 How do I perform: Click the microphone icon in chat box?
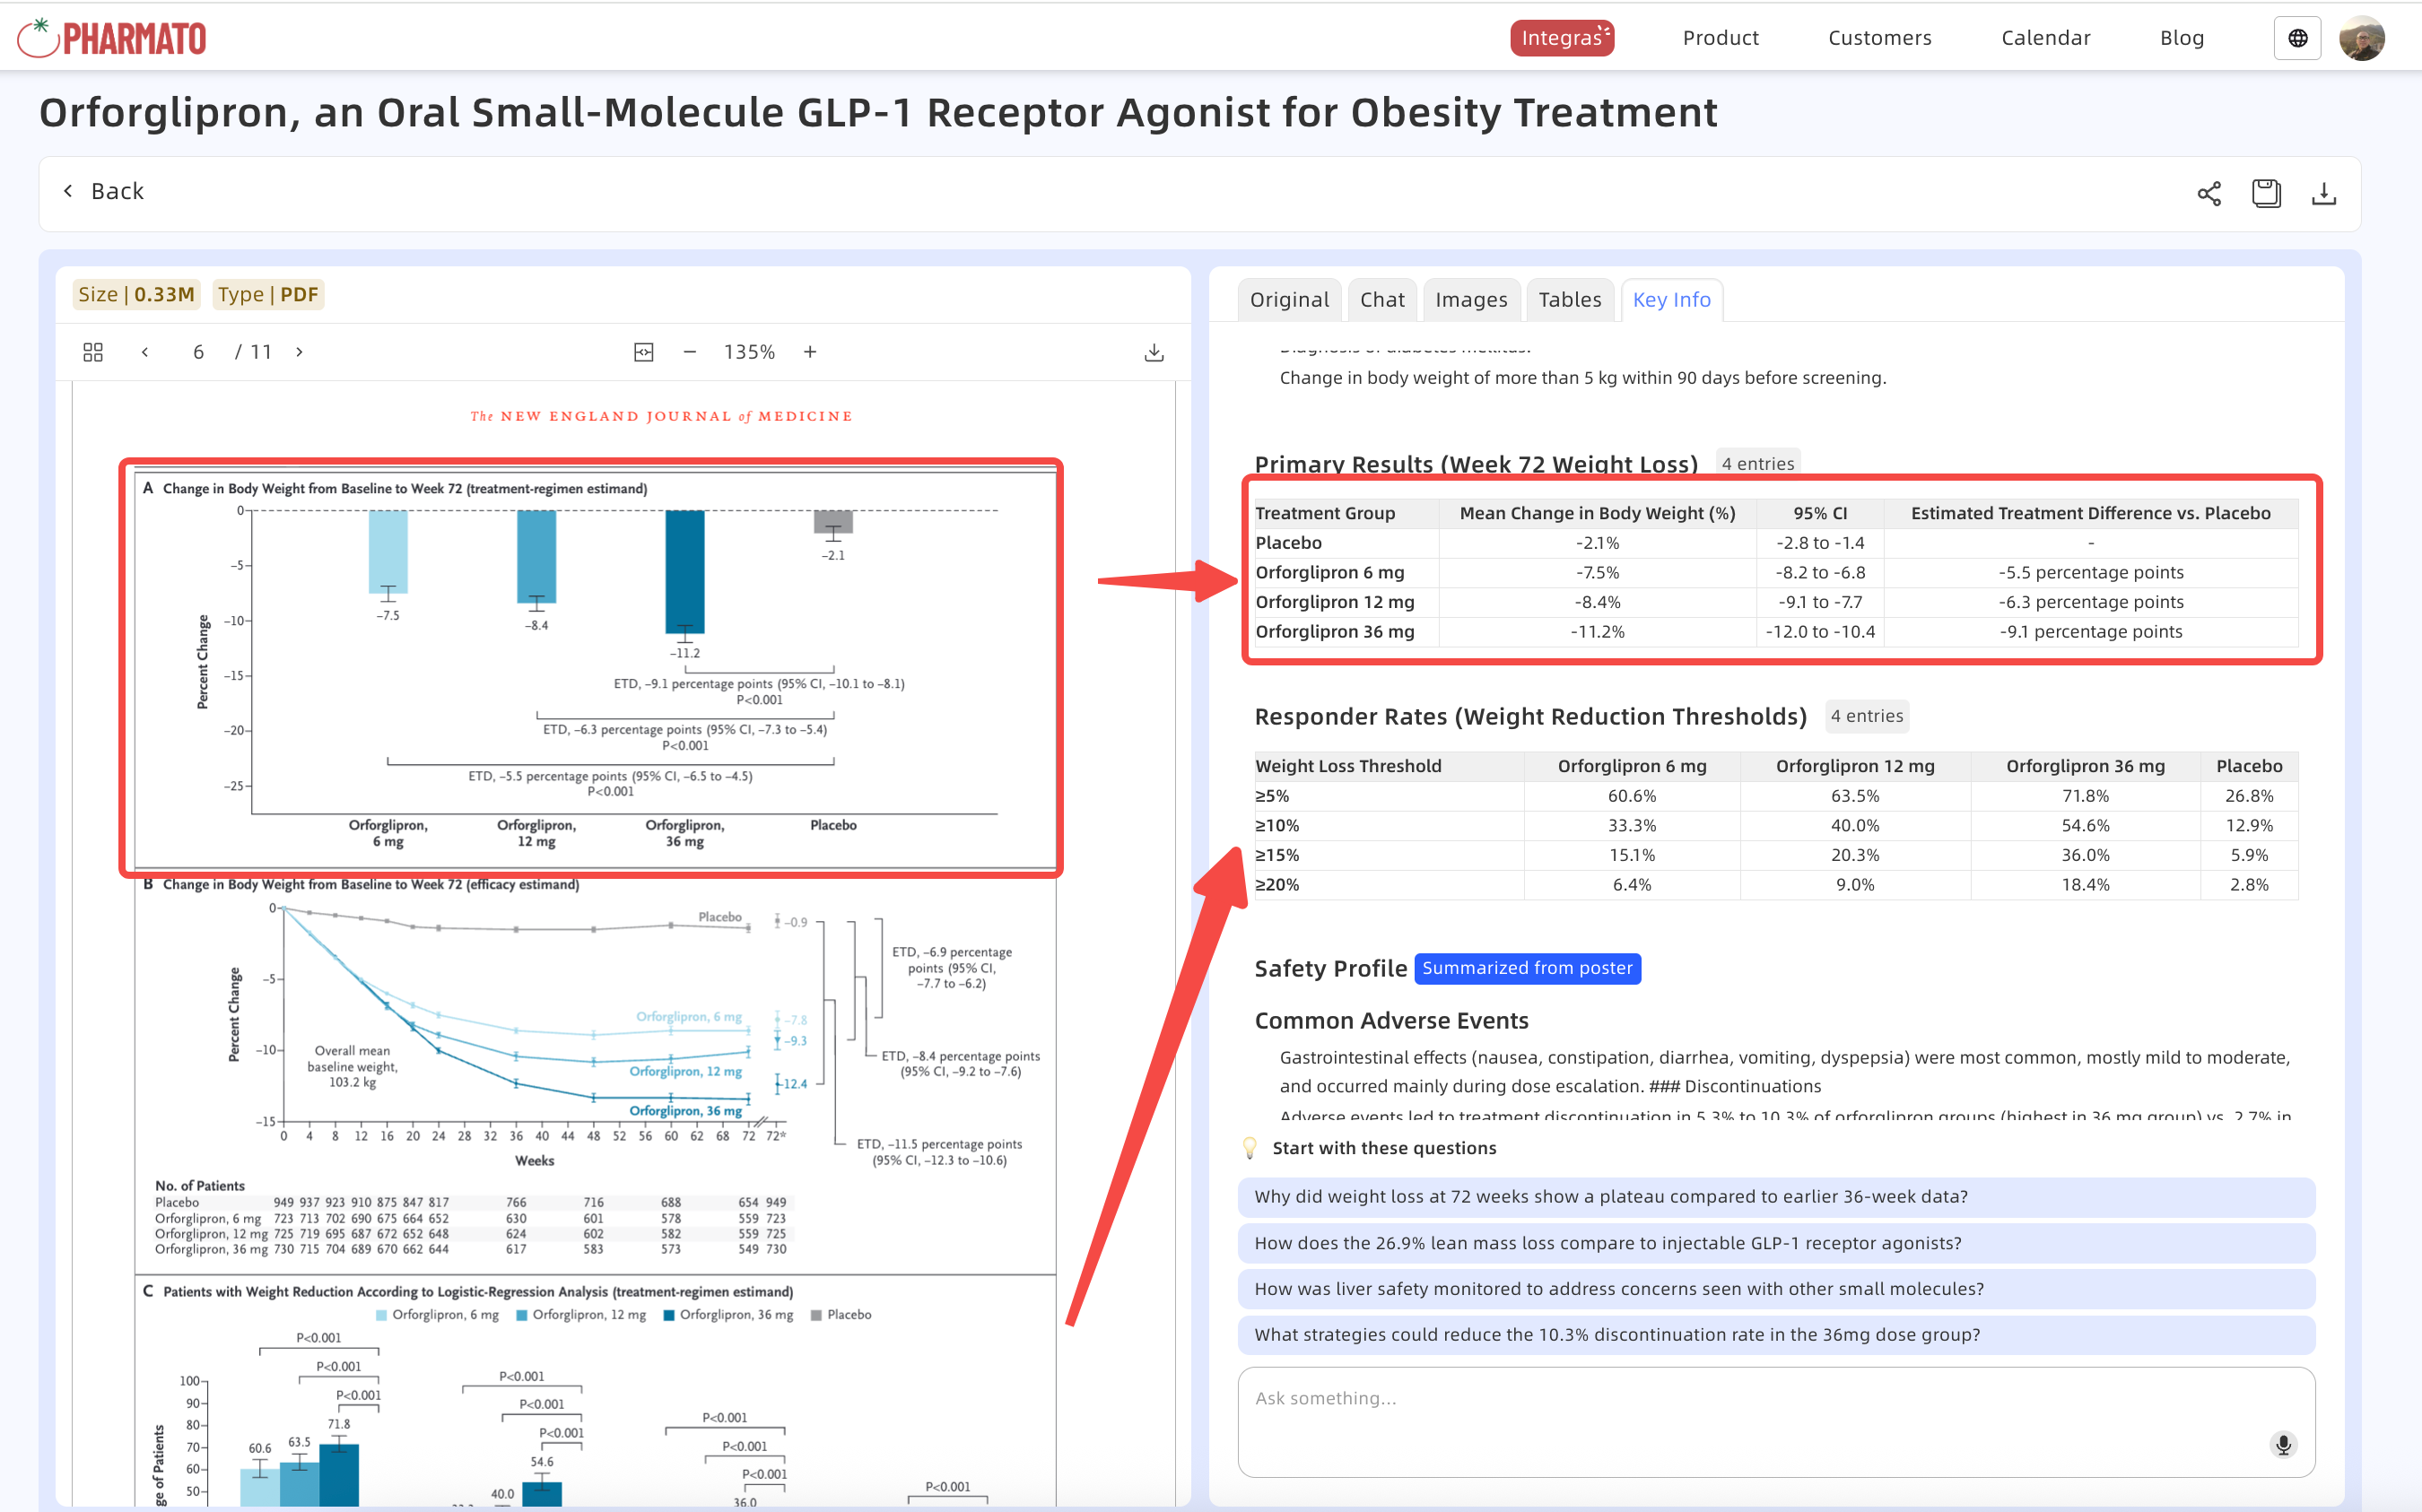2282,1444
